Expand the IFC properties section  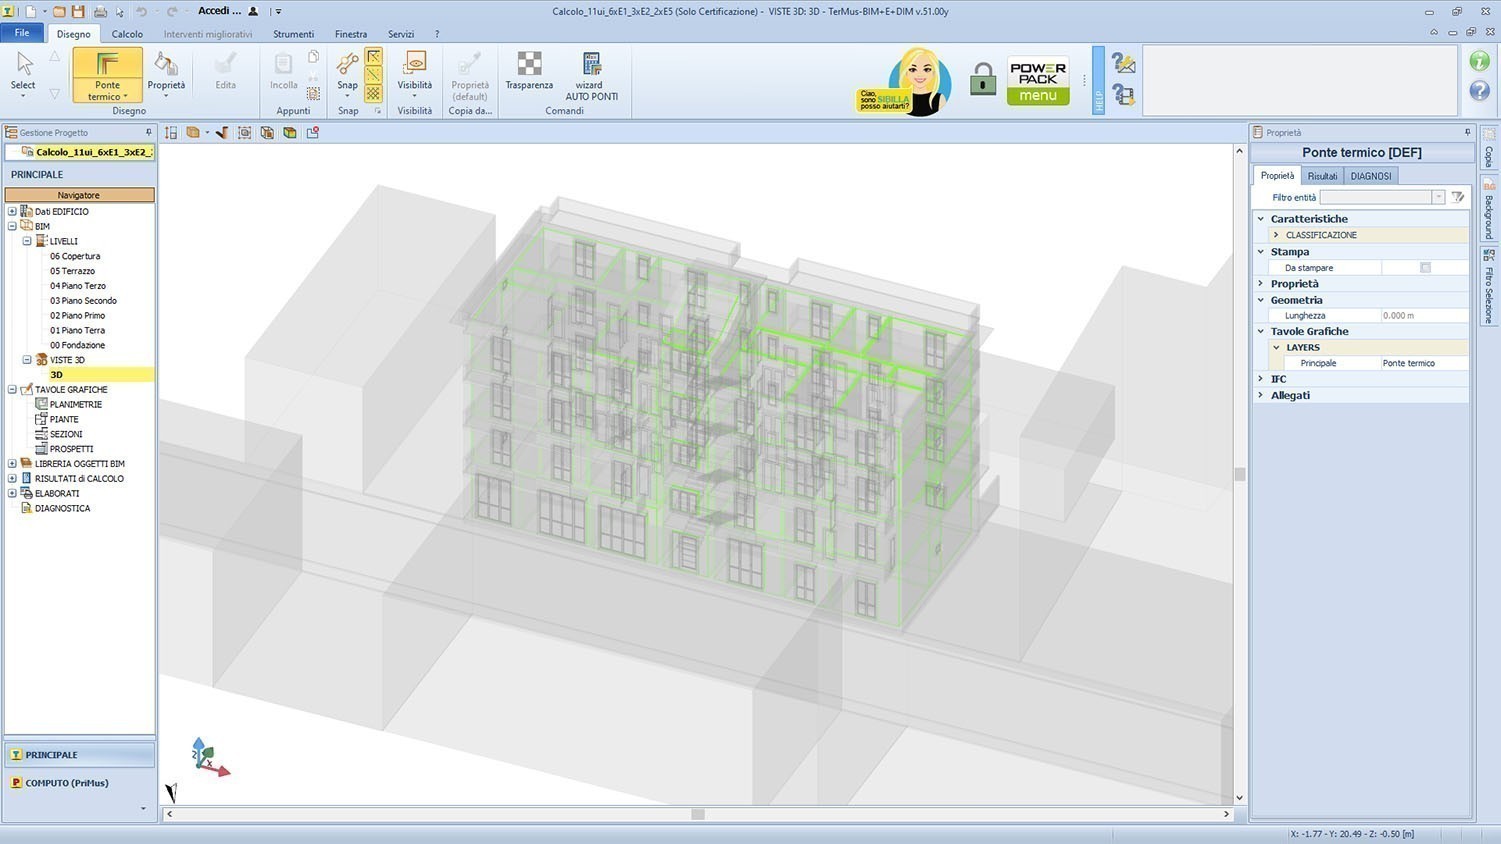(x=1261, y=379)
